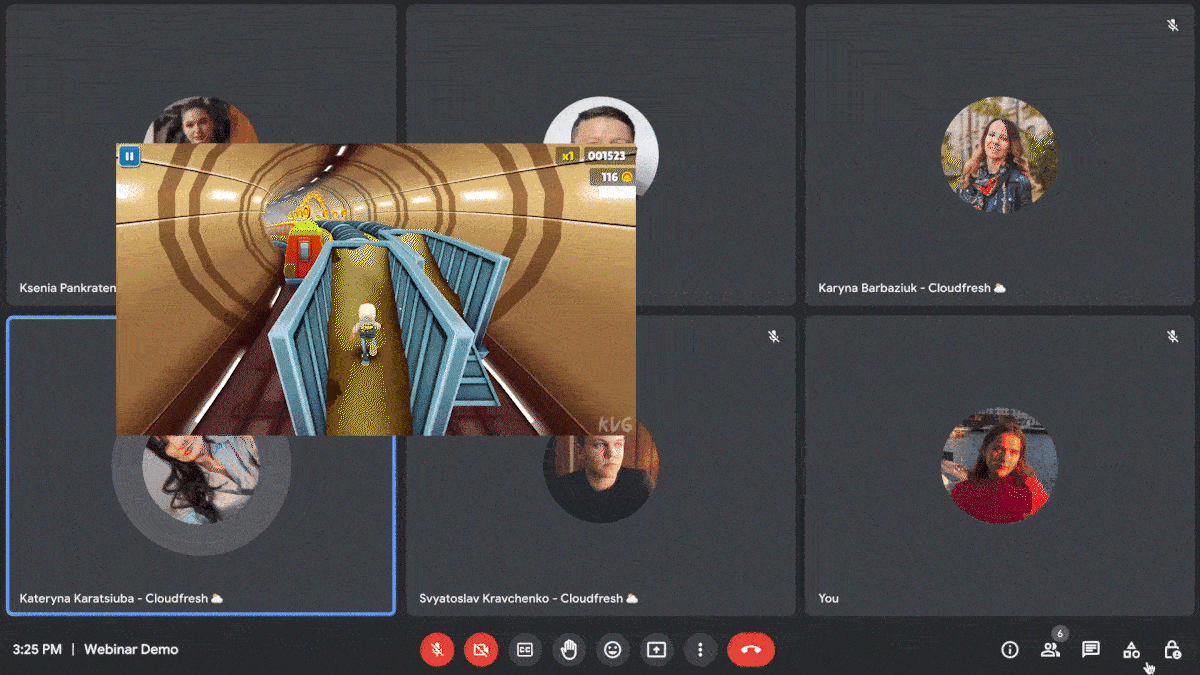Click muted mic indicator on your tile

[1173, 337]
